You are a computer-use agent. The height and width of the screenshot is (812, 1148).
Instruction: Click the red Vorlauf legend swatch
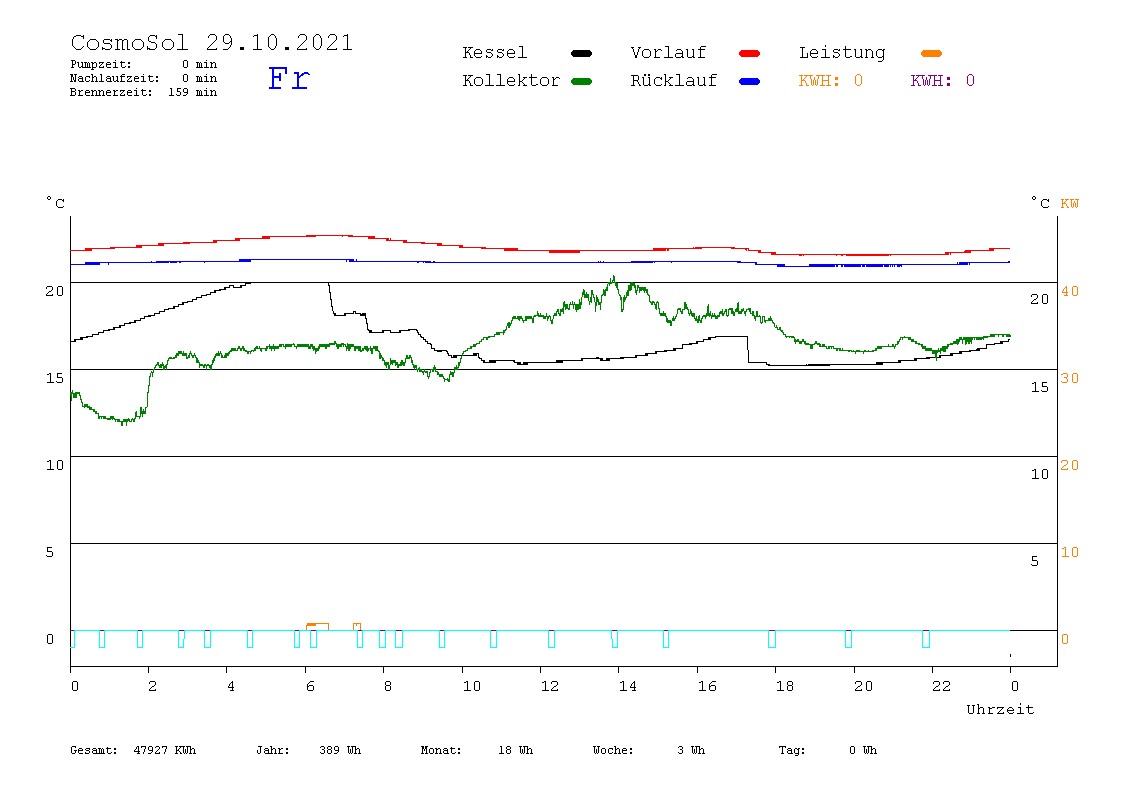(x=750, y=53)
